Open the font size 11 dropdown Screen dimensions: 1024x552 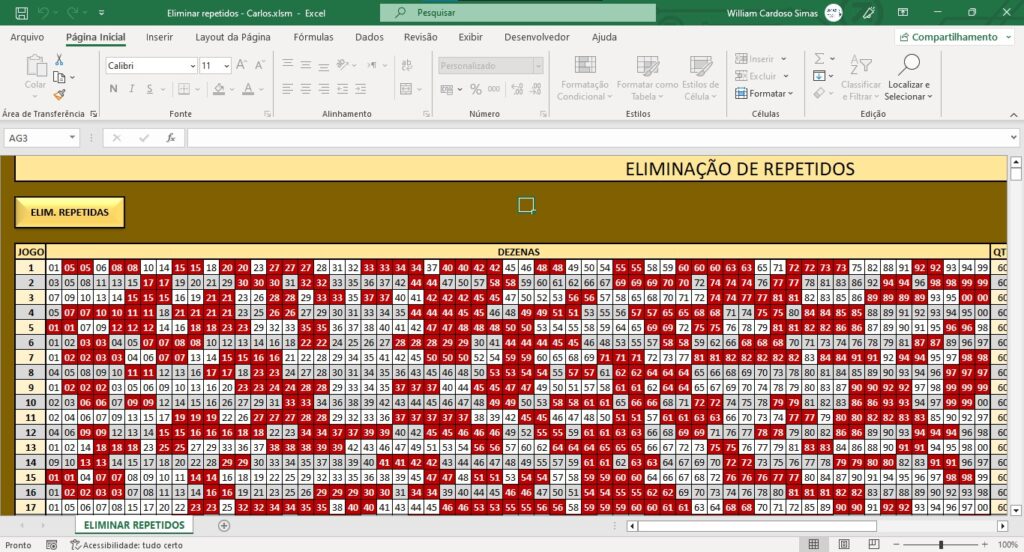(x=227, y=65)
